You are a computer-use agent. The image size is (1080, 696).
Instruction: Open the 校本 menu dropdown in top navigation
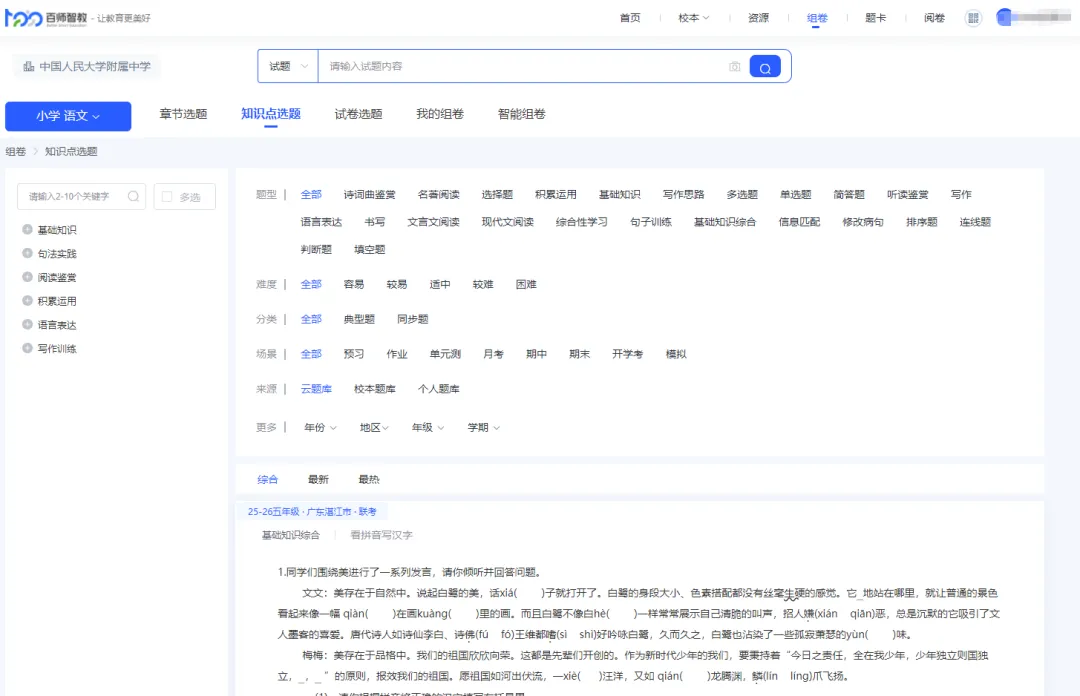point(692,18)
